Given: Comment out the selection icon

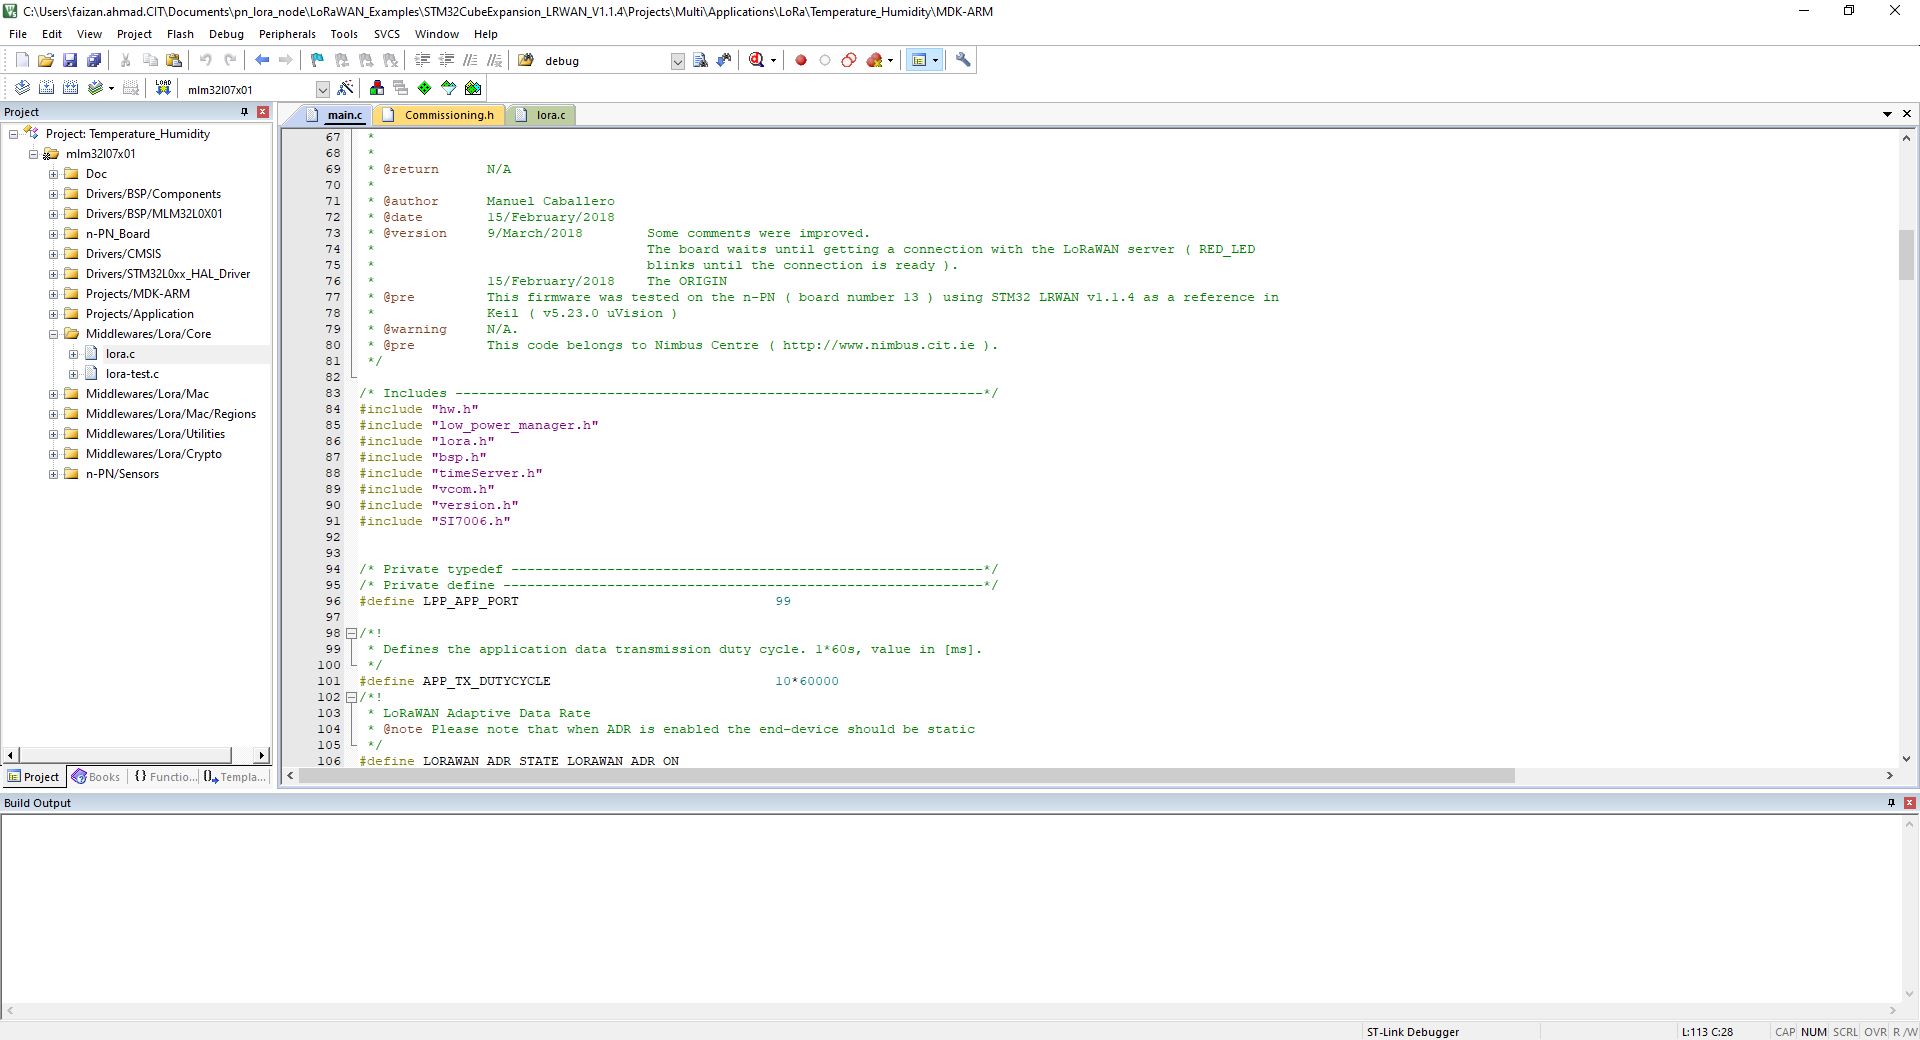Looking at the screenshot, I should pyautogui.click(x=470, y=61).
